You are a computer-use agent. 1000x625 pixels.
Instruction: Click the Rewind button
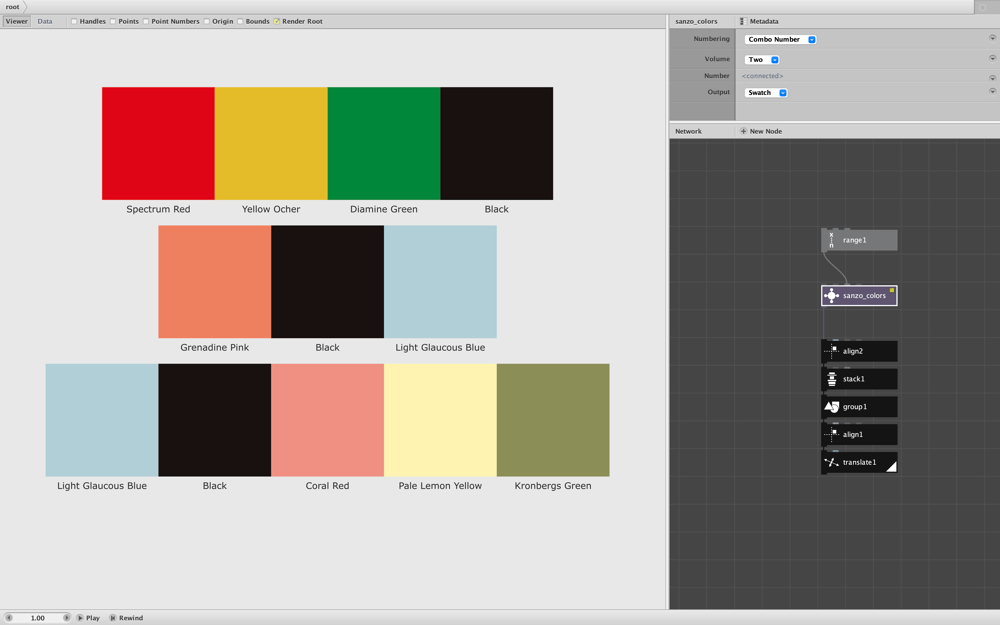[126, 618]
